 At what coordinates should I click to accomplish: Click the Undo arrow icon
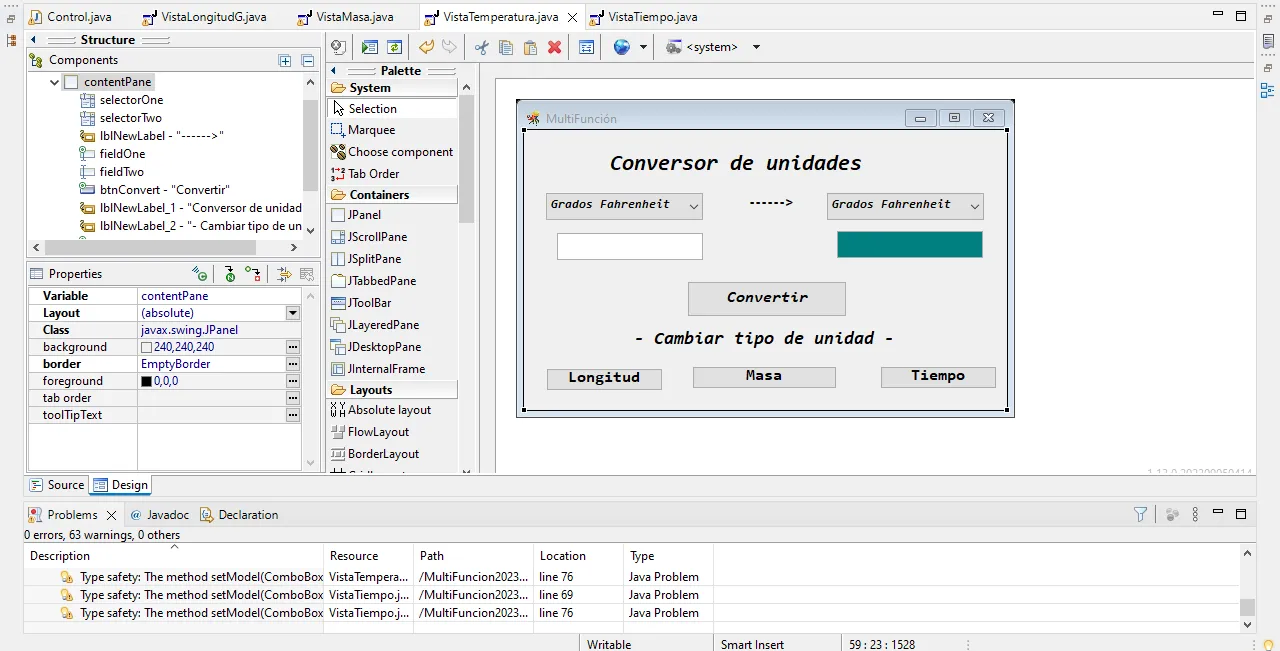[426, 47]
